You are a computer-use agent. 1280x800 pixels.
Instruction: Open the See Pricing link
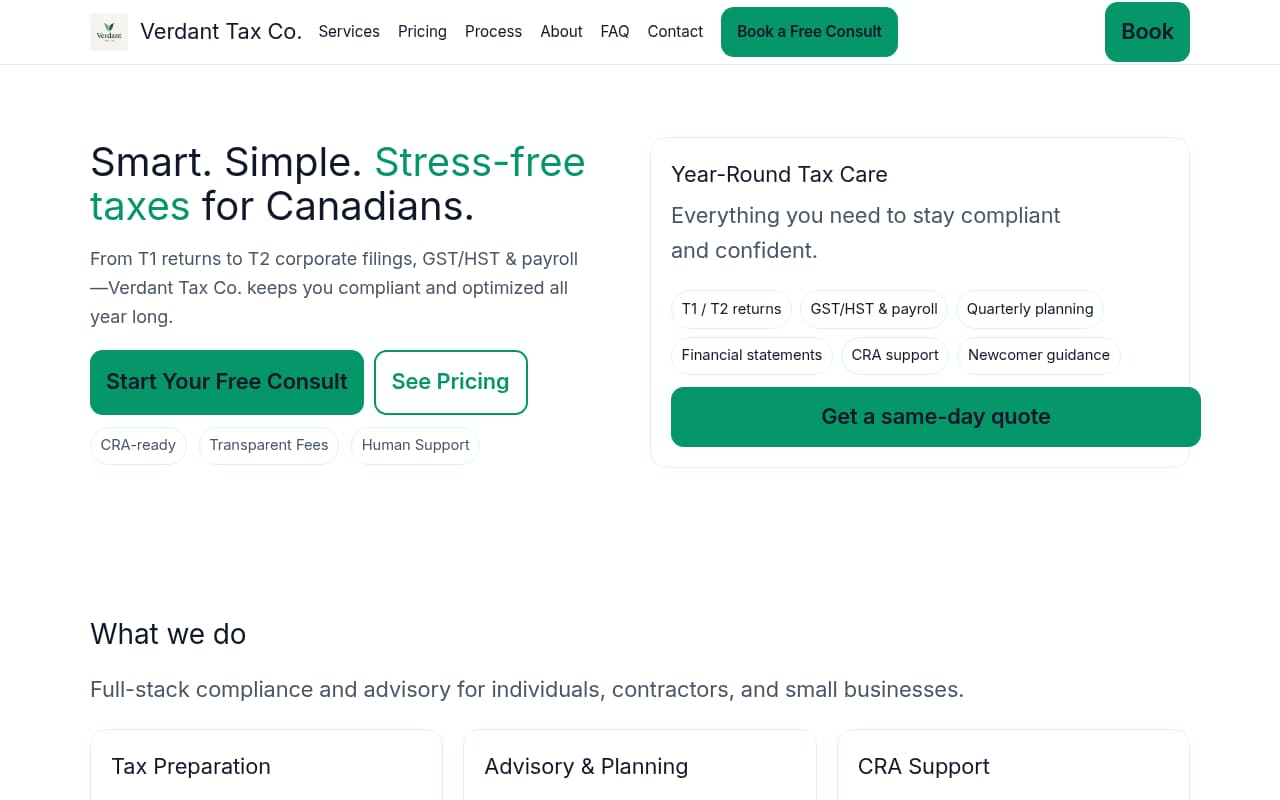(450, 382)
